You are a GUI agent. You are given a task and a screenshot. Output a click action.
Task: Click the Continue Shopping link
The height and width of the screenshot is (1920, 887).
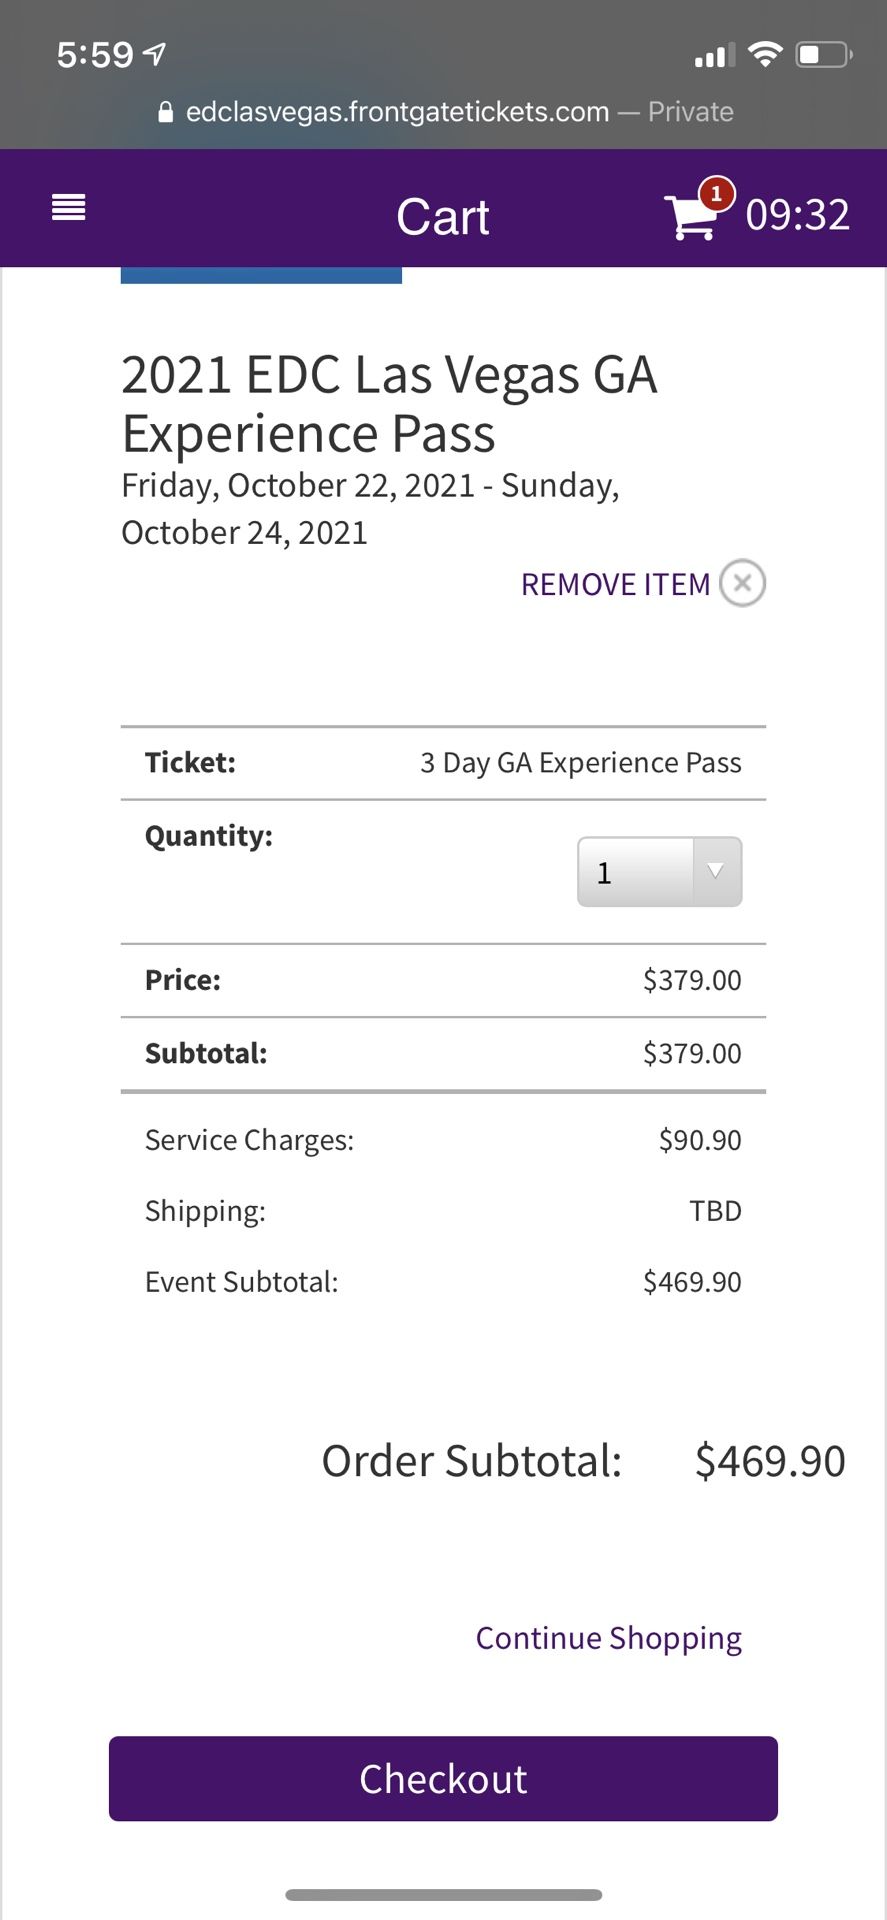pyautogui.click(x=608, y=1638)
